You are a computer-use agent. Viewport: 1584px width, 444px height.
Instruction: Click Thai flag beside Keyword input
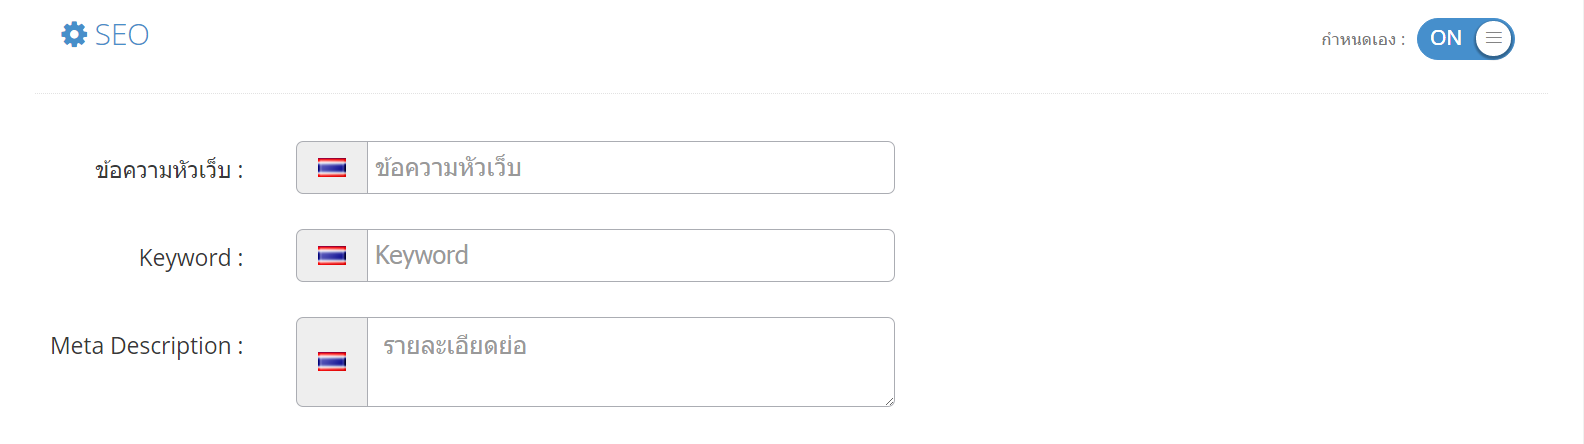(332, 256)
